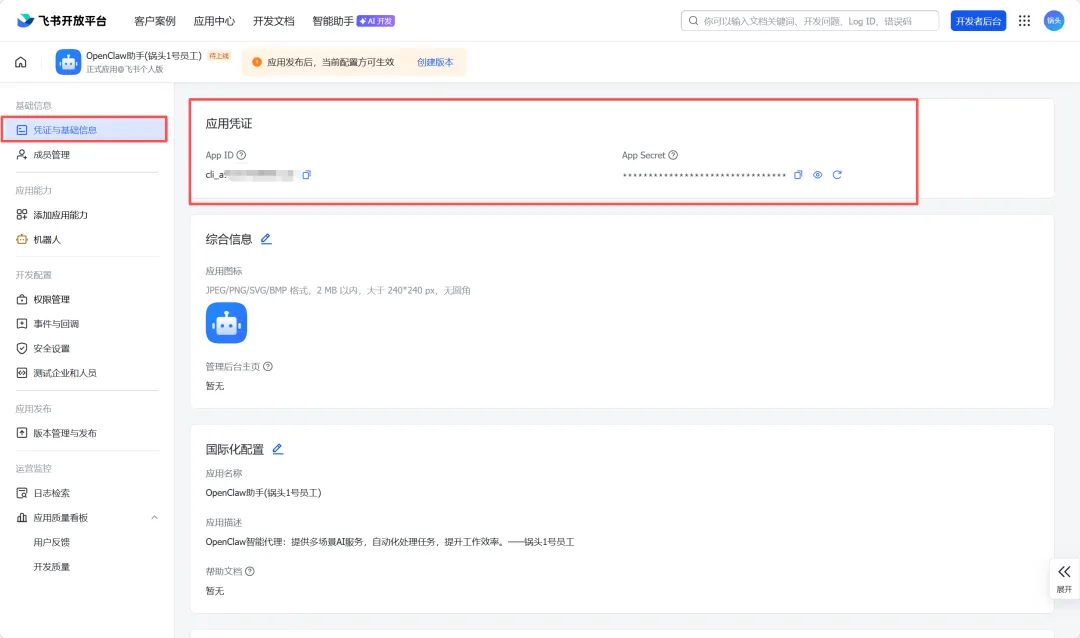
Task: Copy the App ID
Action: pyautogui.click(x=307, y=175)
